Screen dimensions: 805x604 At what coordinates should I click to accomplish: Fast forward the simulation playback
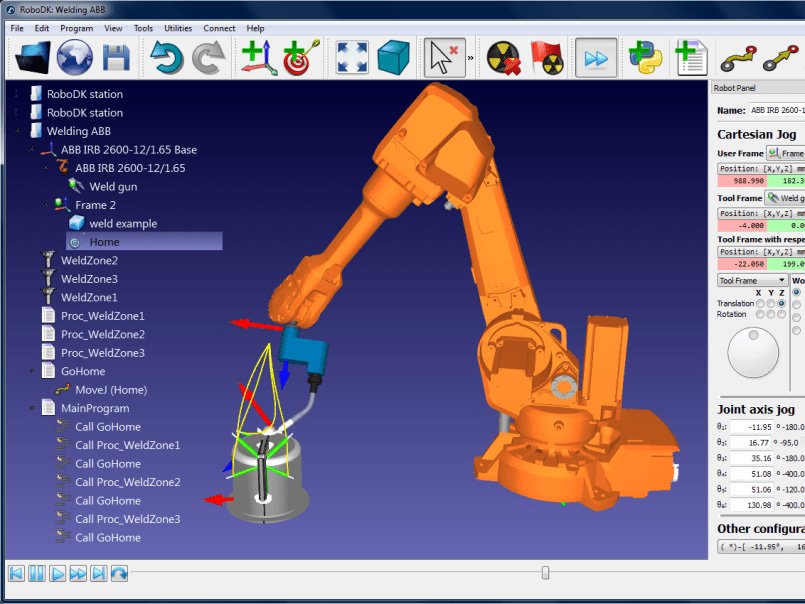[x=78, y=573]
